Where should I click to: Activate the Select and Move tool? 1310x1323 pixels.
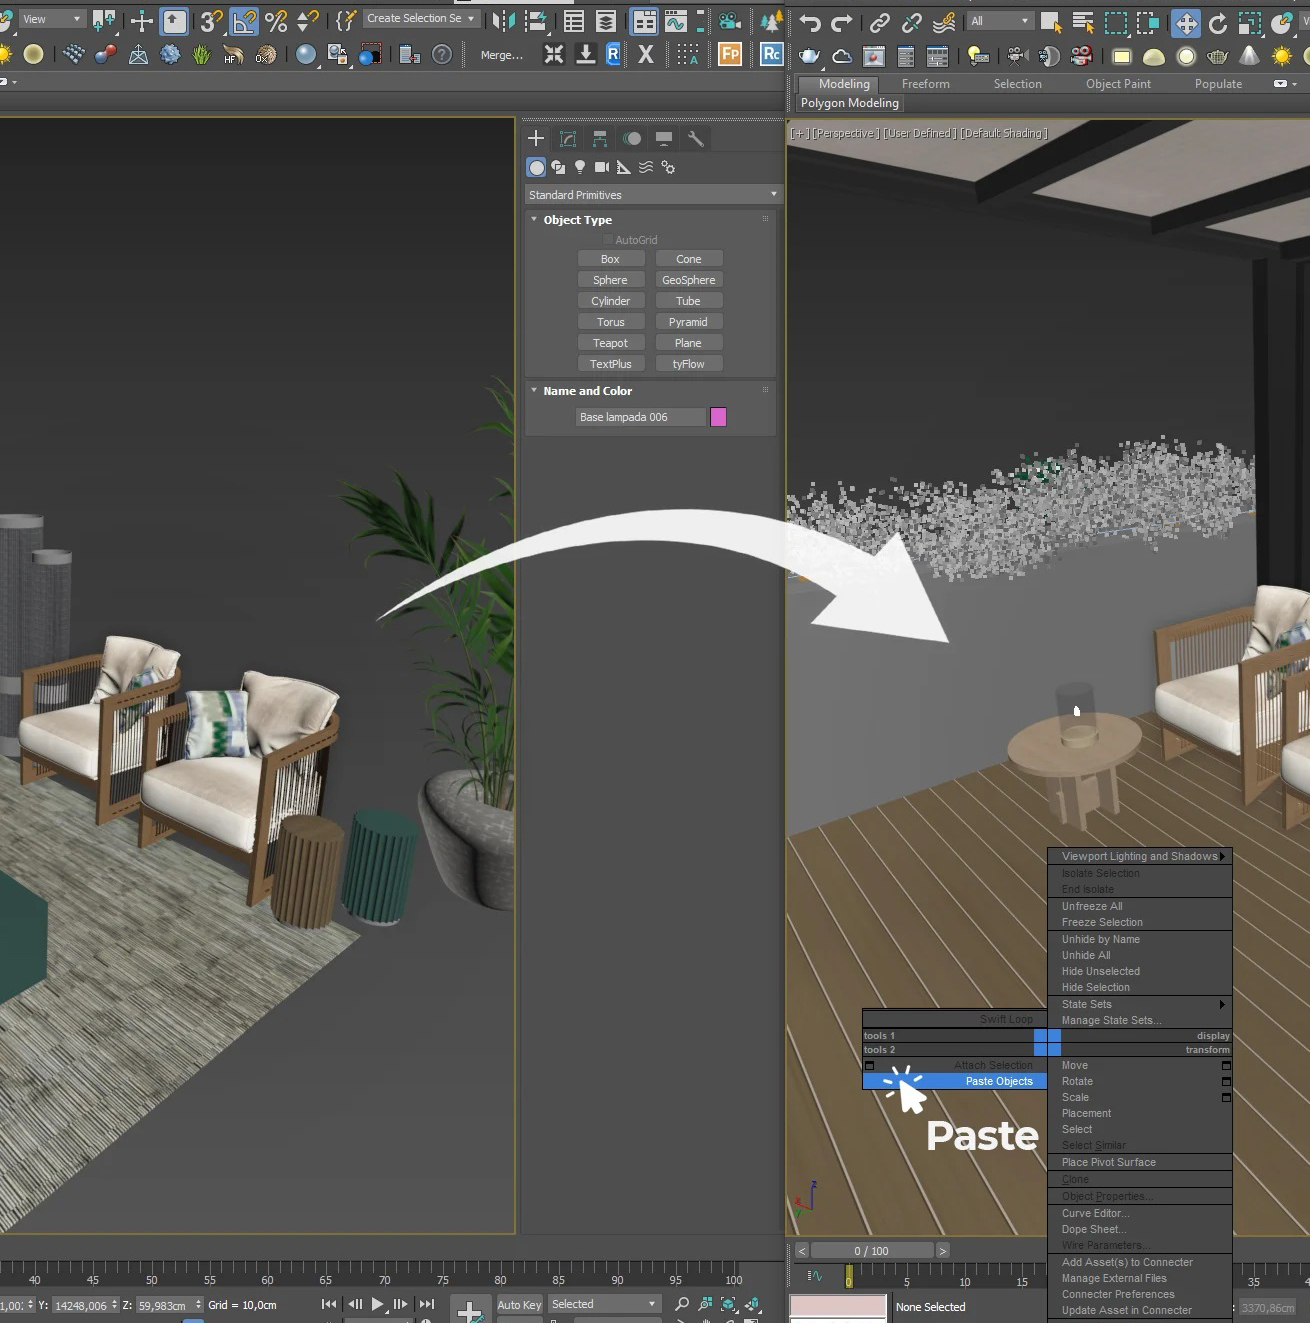[x=1185, y=22]
